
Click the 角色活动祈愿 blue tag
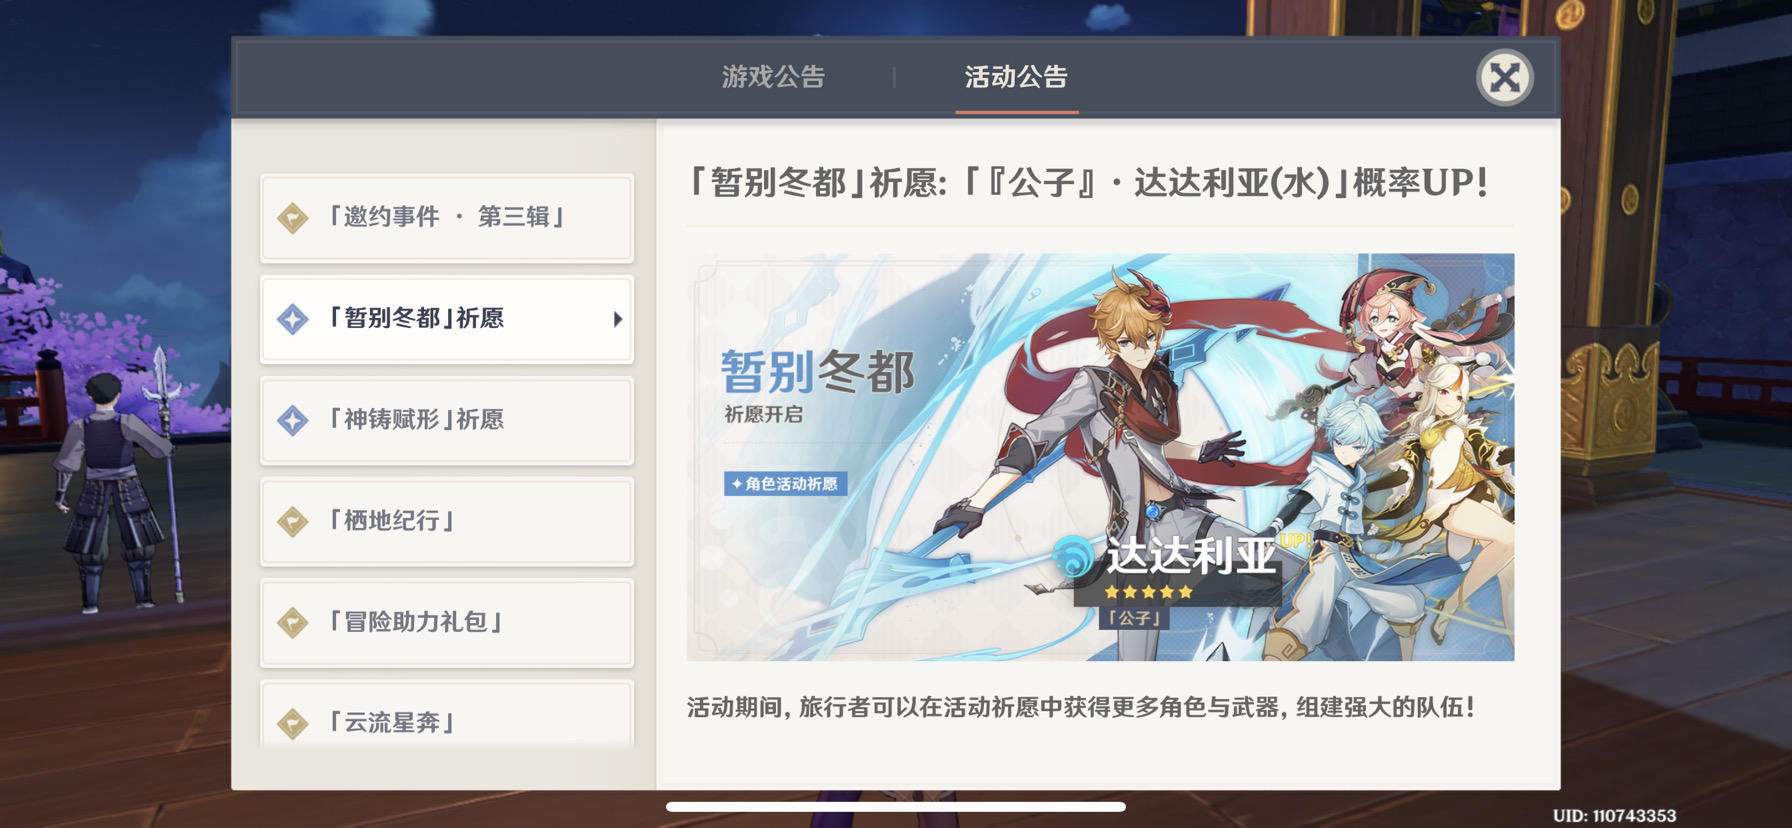(x=786, y=484)
